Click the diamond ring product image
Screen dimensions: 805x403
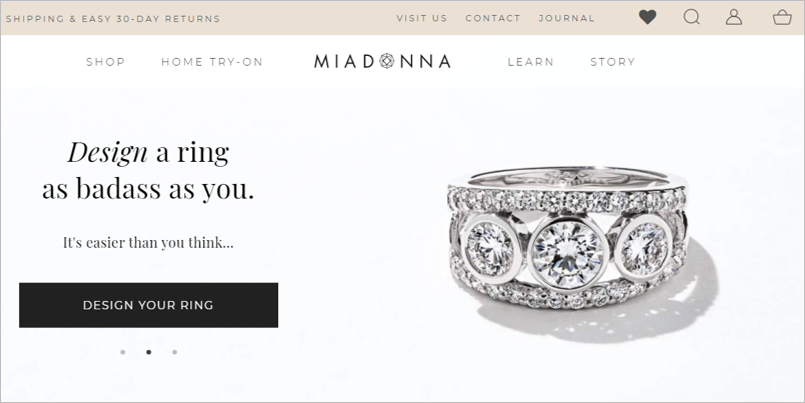[580, 254]
